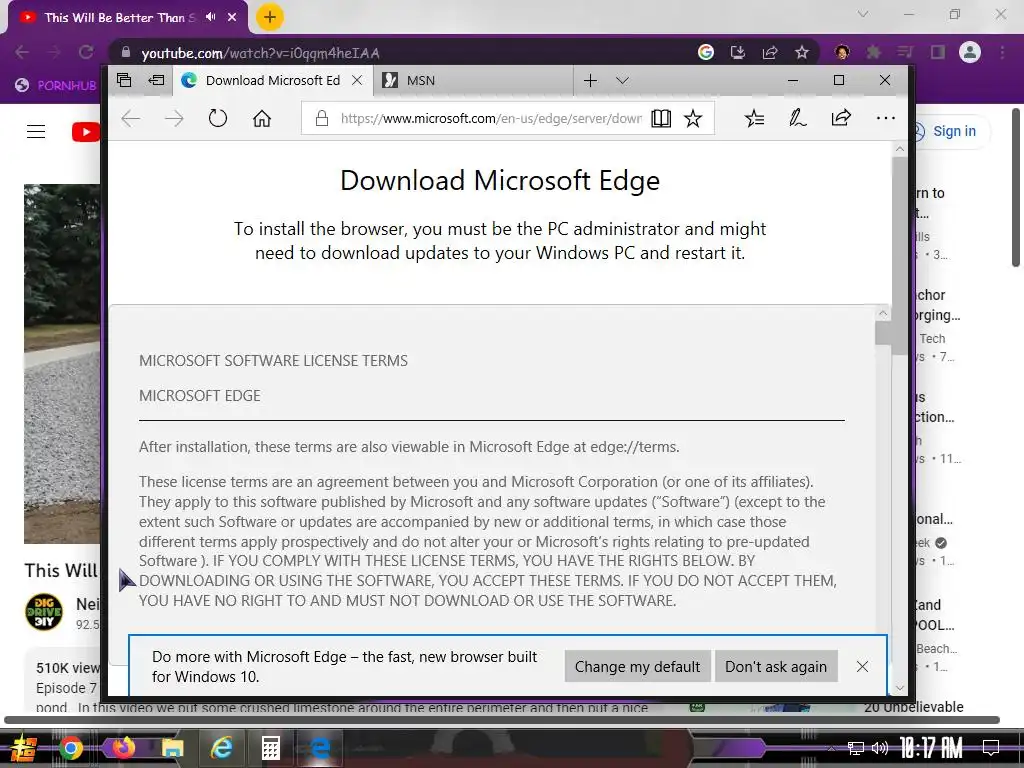The image size is (1024, 768).
Task: Open volume control in system tray
Action: [x=880, y=748]
